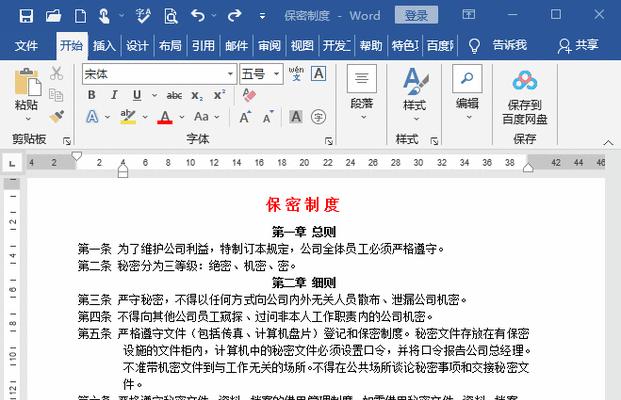621x400 pixels.
Task: Open the 段落 paragraph group
Action: click(362, 92)
